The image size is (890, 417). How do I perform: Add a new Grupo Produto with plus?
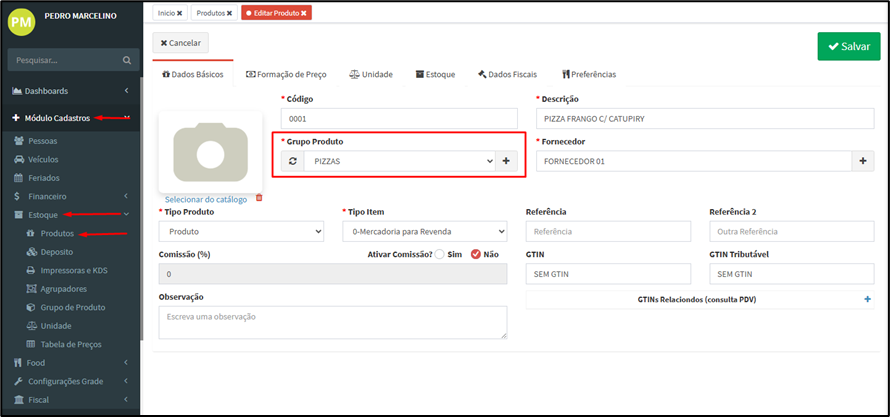506,161
